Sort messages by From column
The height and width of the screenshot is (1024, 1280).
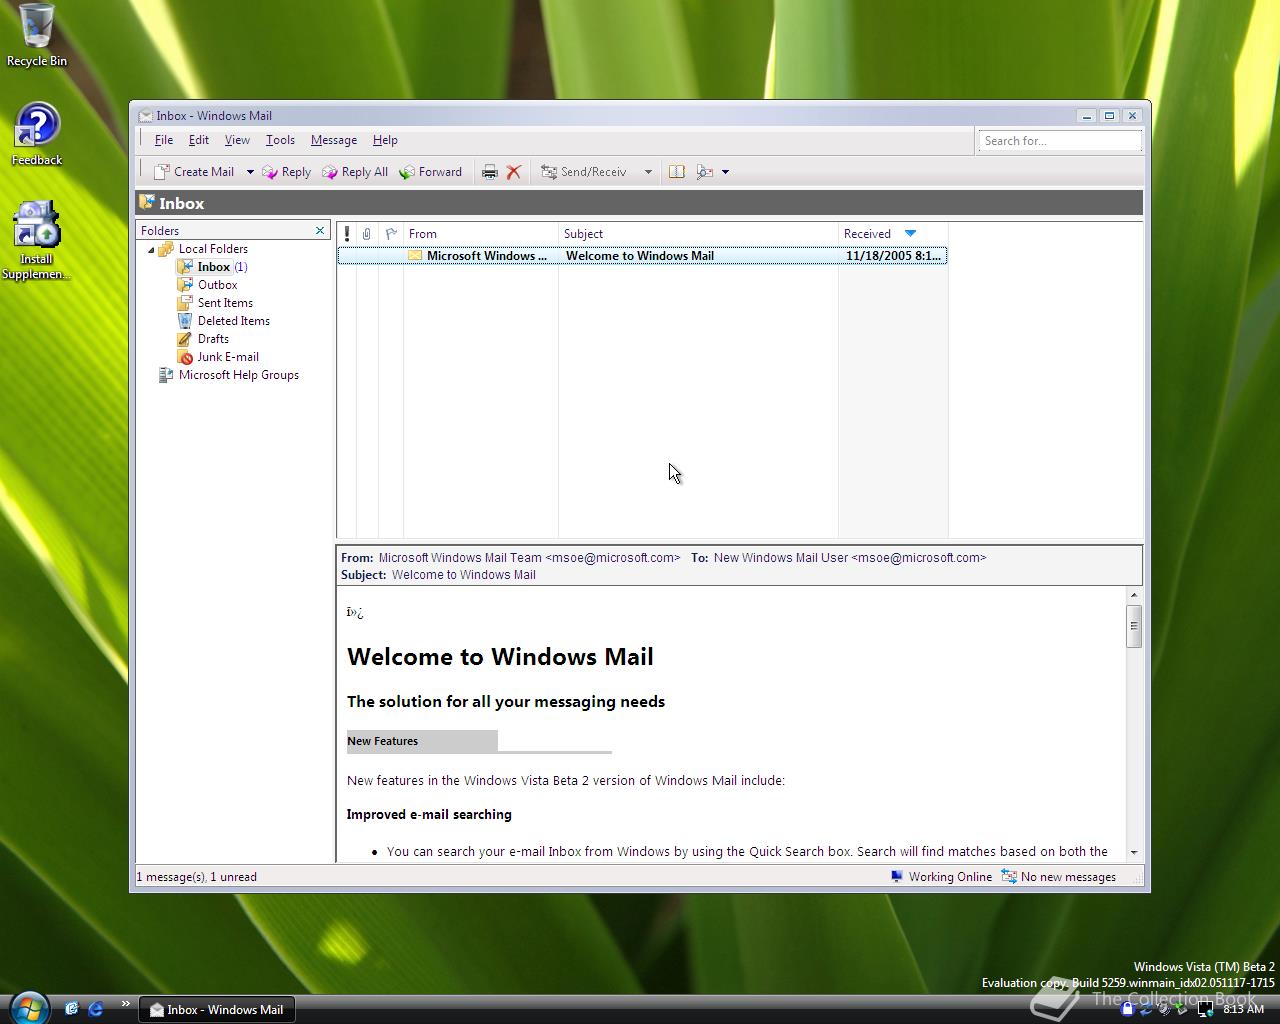[x=481, y=234]
